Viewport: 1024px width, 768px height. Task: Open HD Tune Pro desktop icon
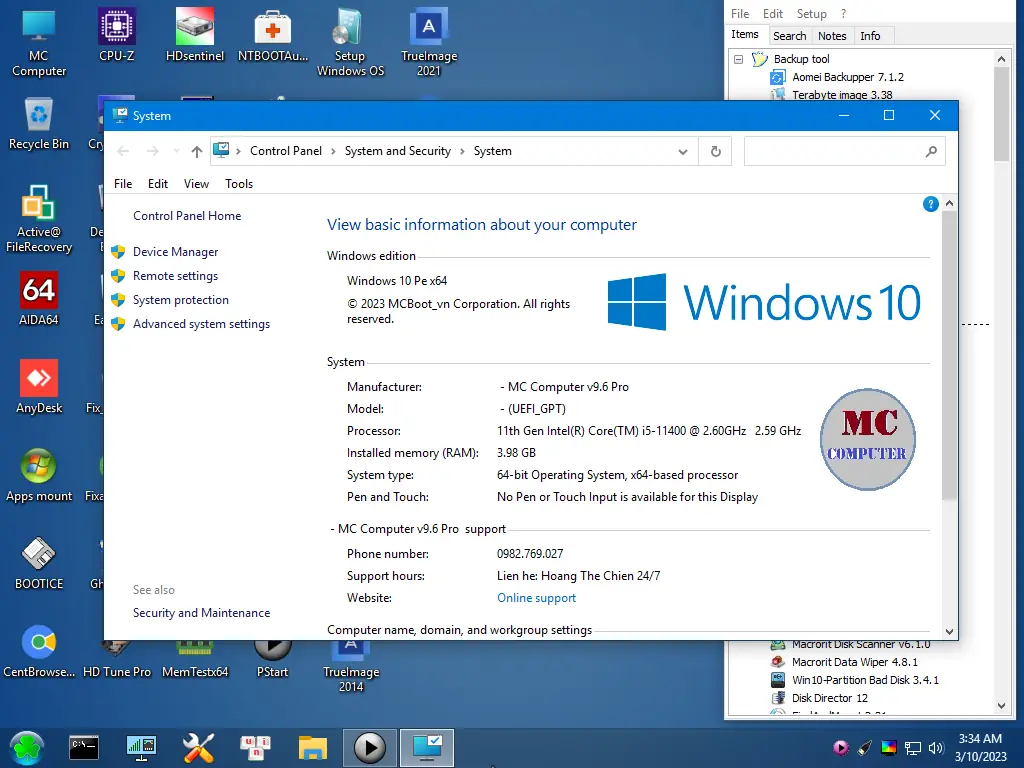116,660
